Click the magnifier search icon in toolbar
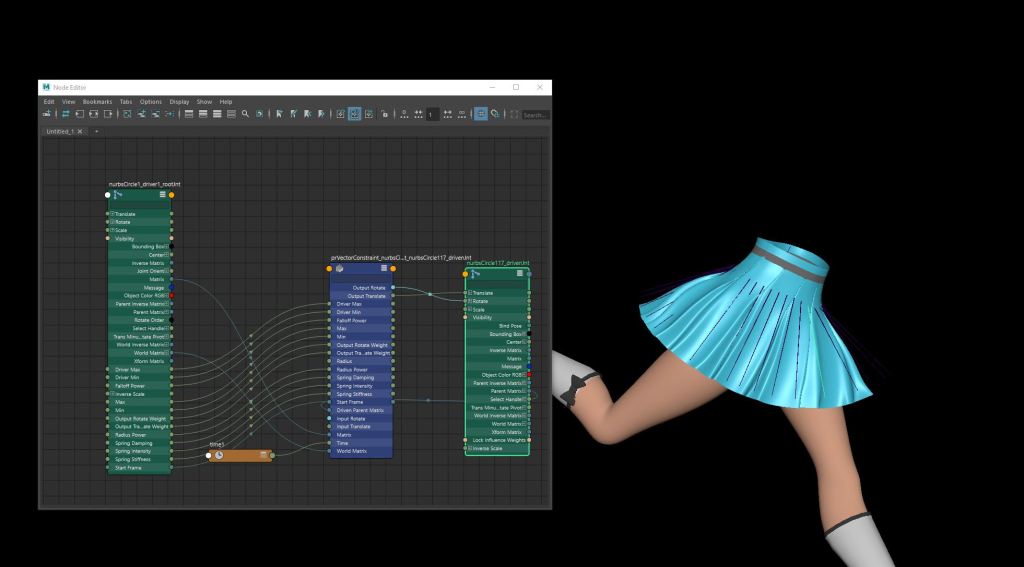 [245, 114]
